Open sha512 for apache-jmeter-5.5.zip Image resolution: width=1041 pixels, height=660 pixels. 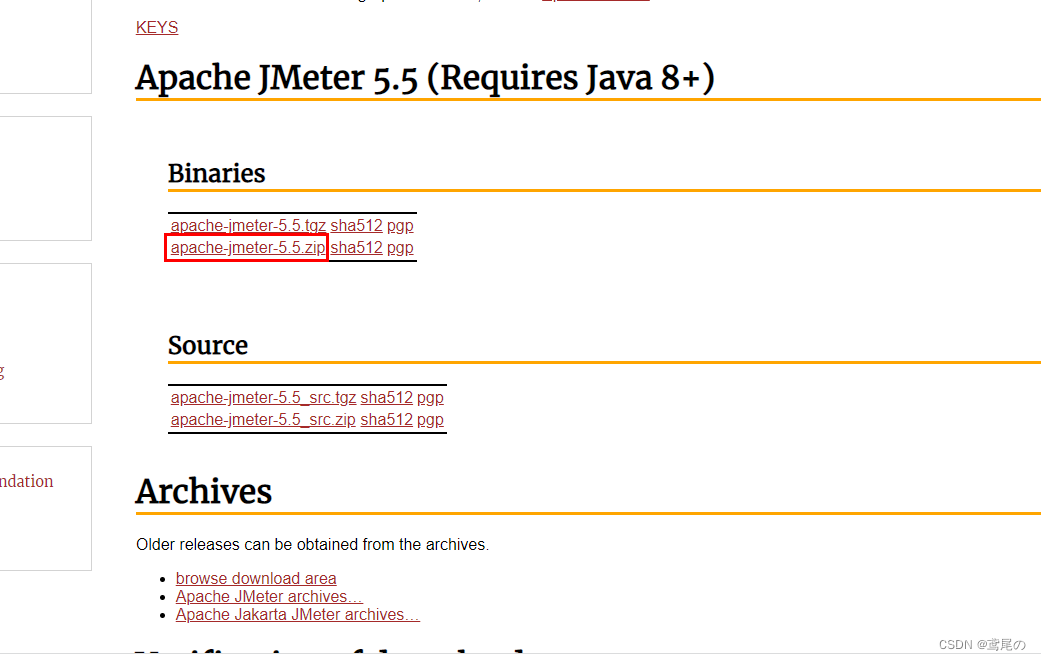pos(357,248)
